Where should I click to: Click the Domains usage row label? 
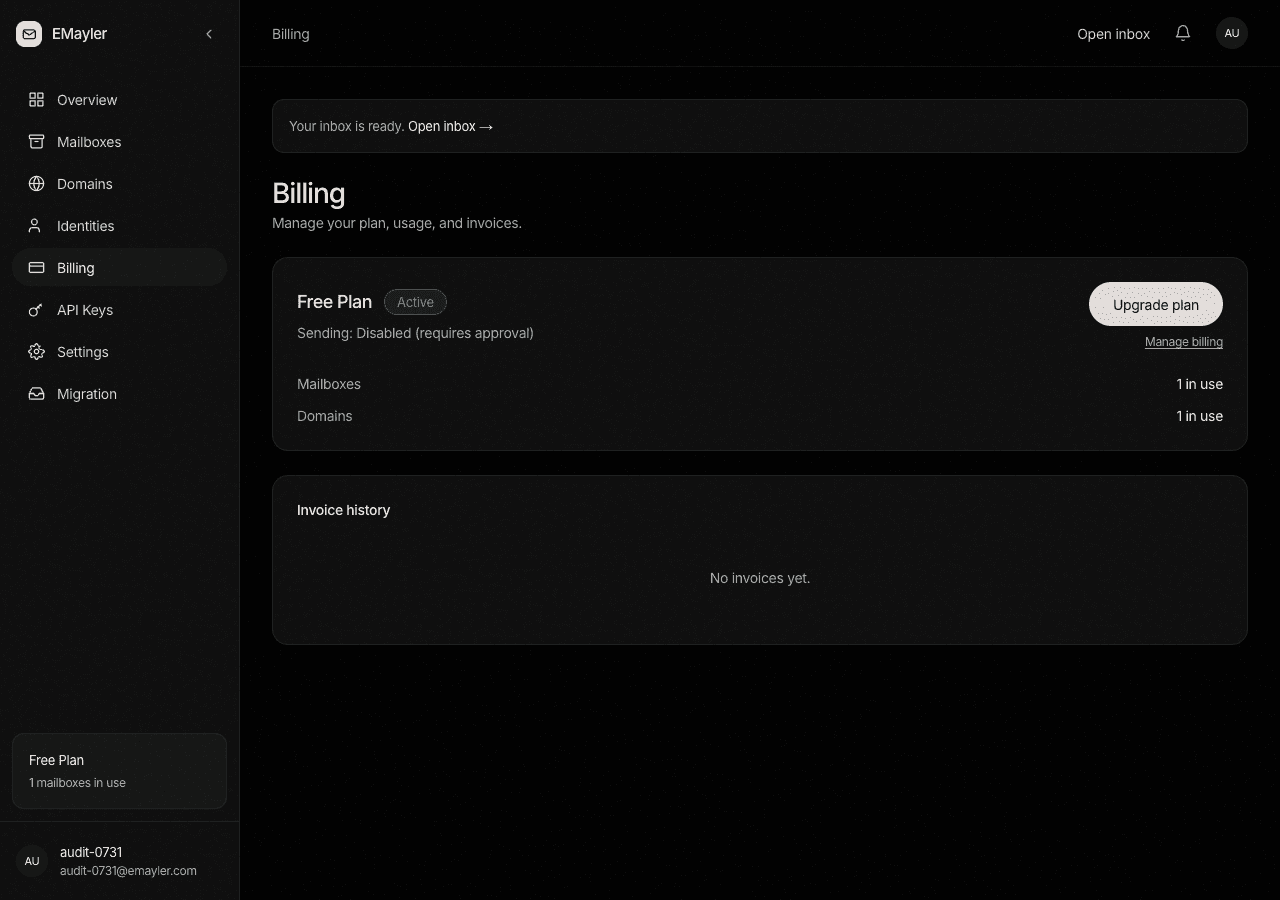(325, 416)
